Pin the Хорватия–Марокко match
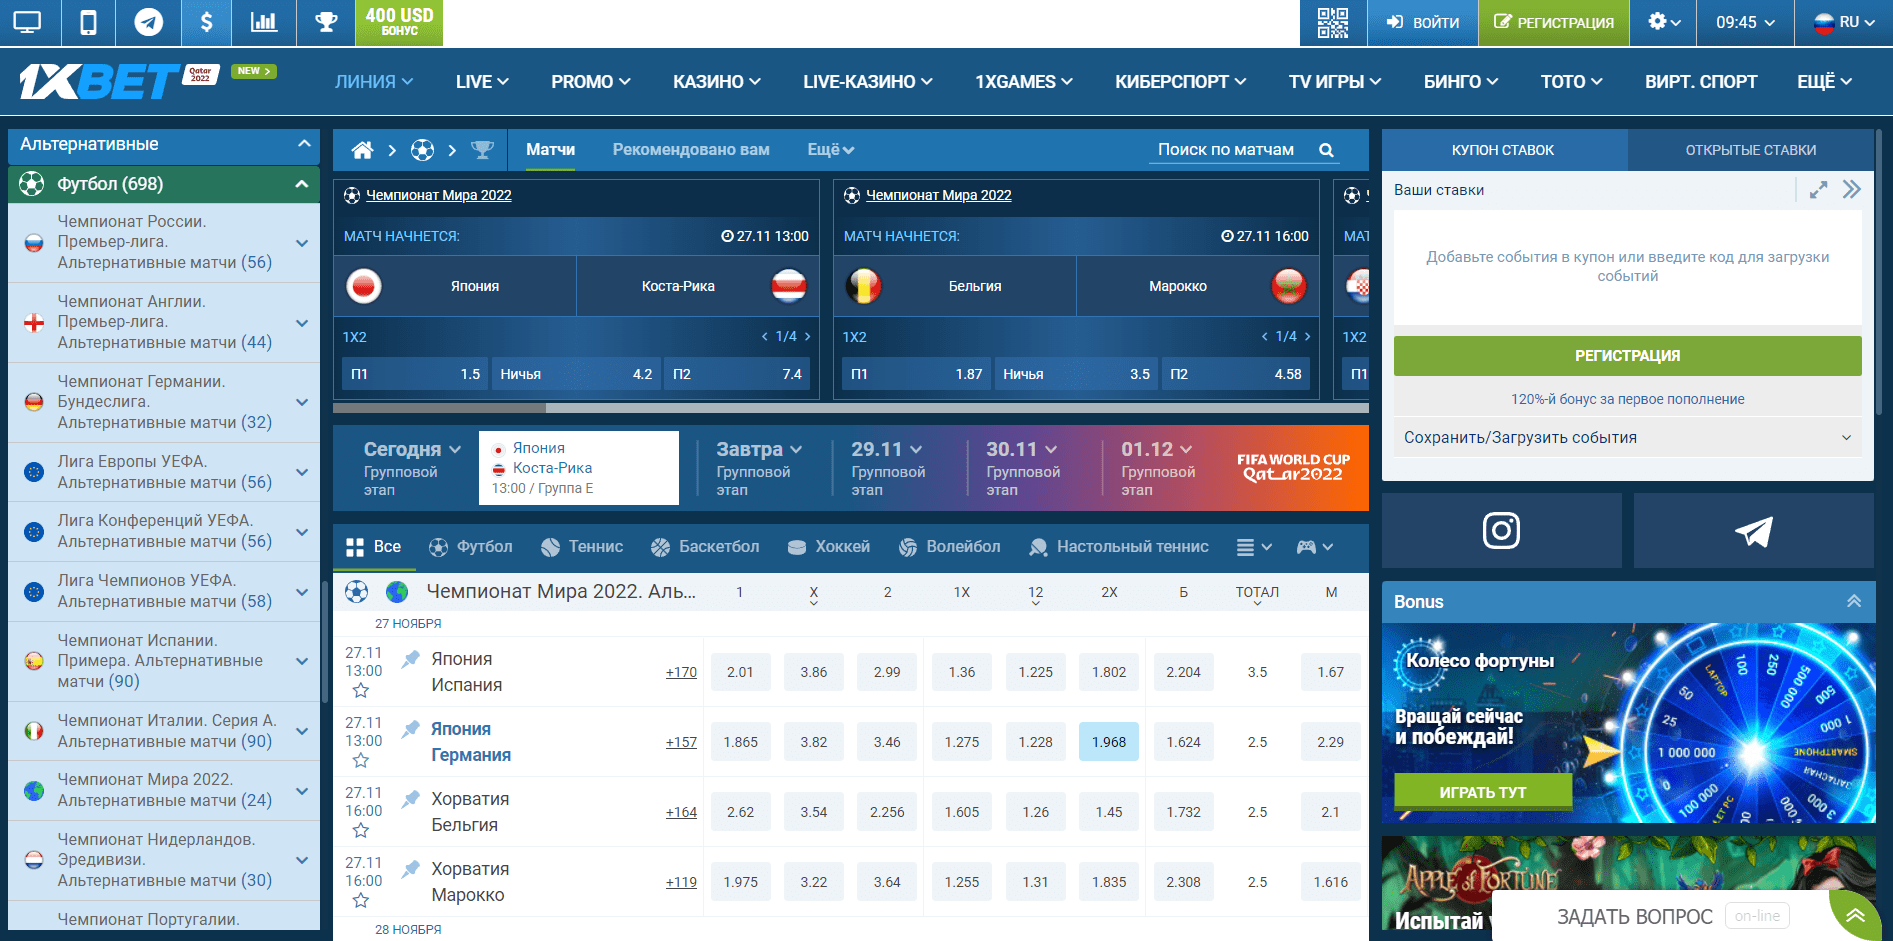 click(410, 869)
